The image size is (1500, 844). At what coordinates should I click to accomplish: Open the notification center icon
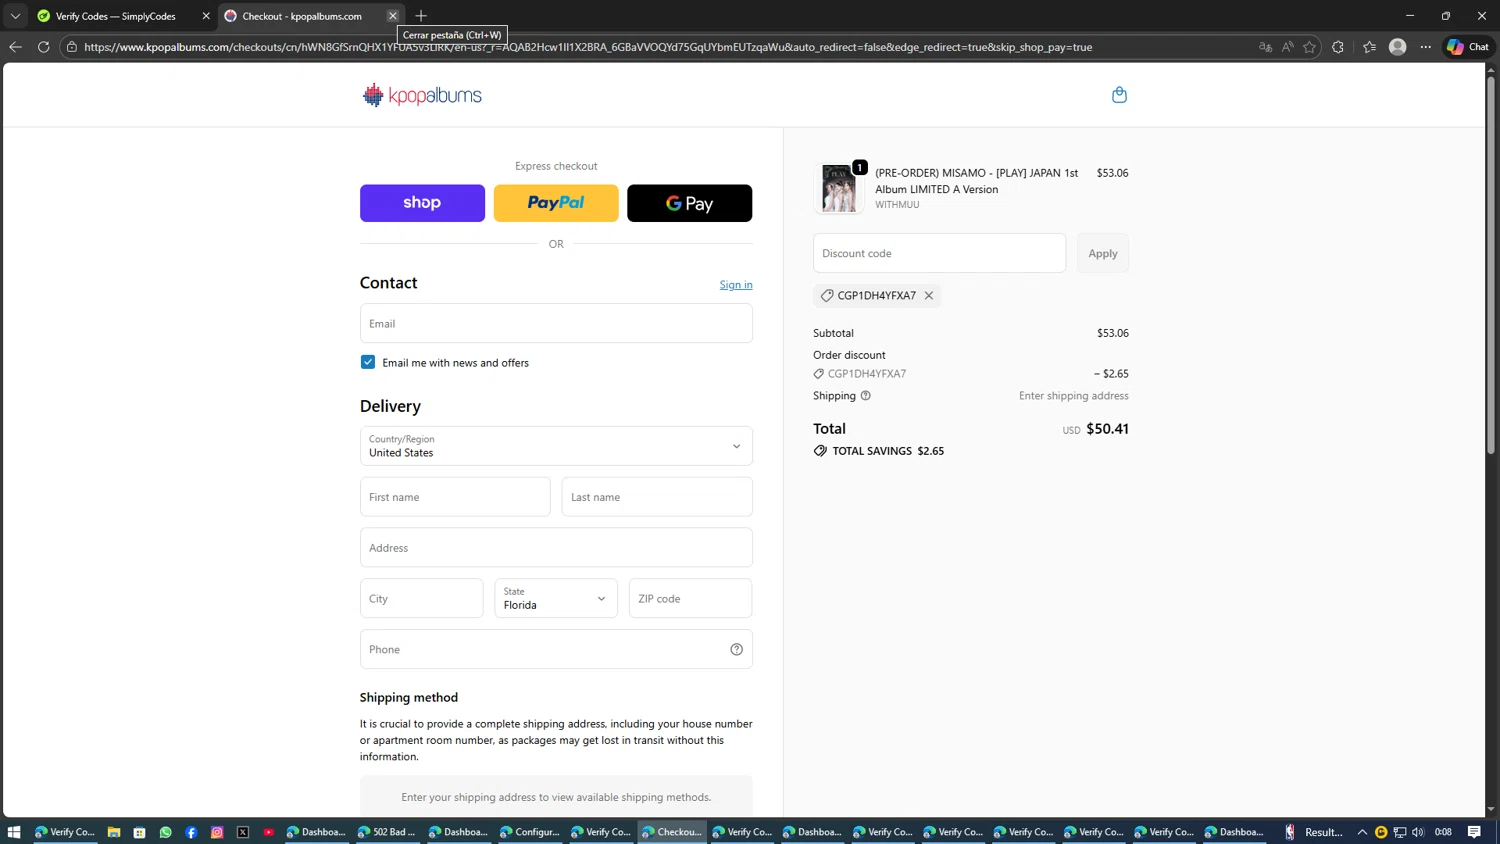pos(1474,832)
